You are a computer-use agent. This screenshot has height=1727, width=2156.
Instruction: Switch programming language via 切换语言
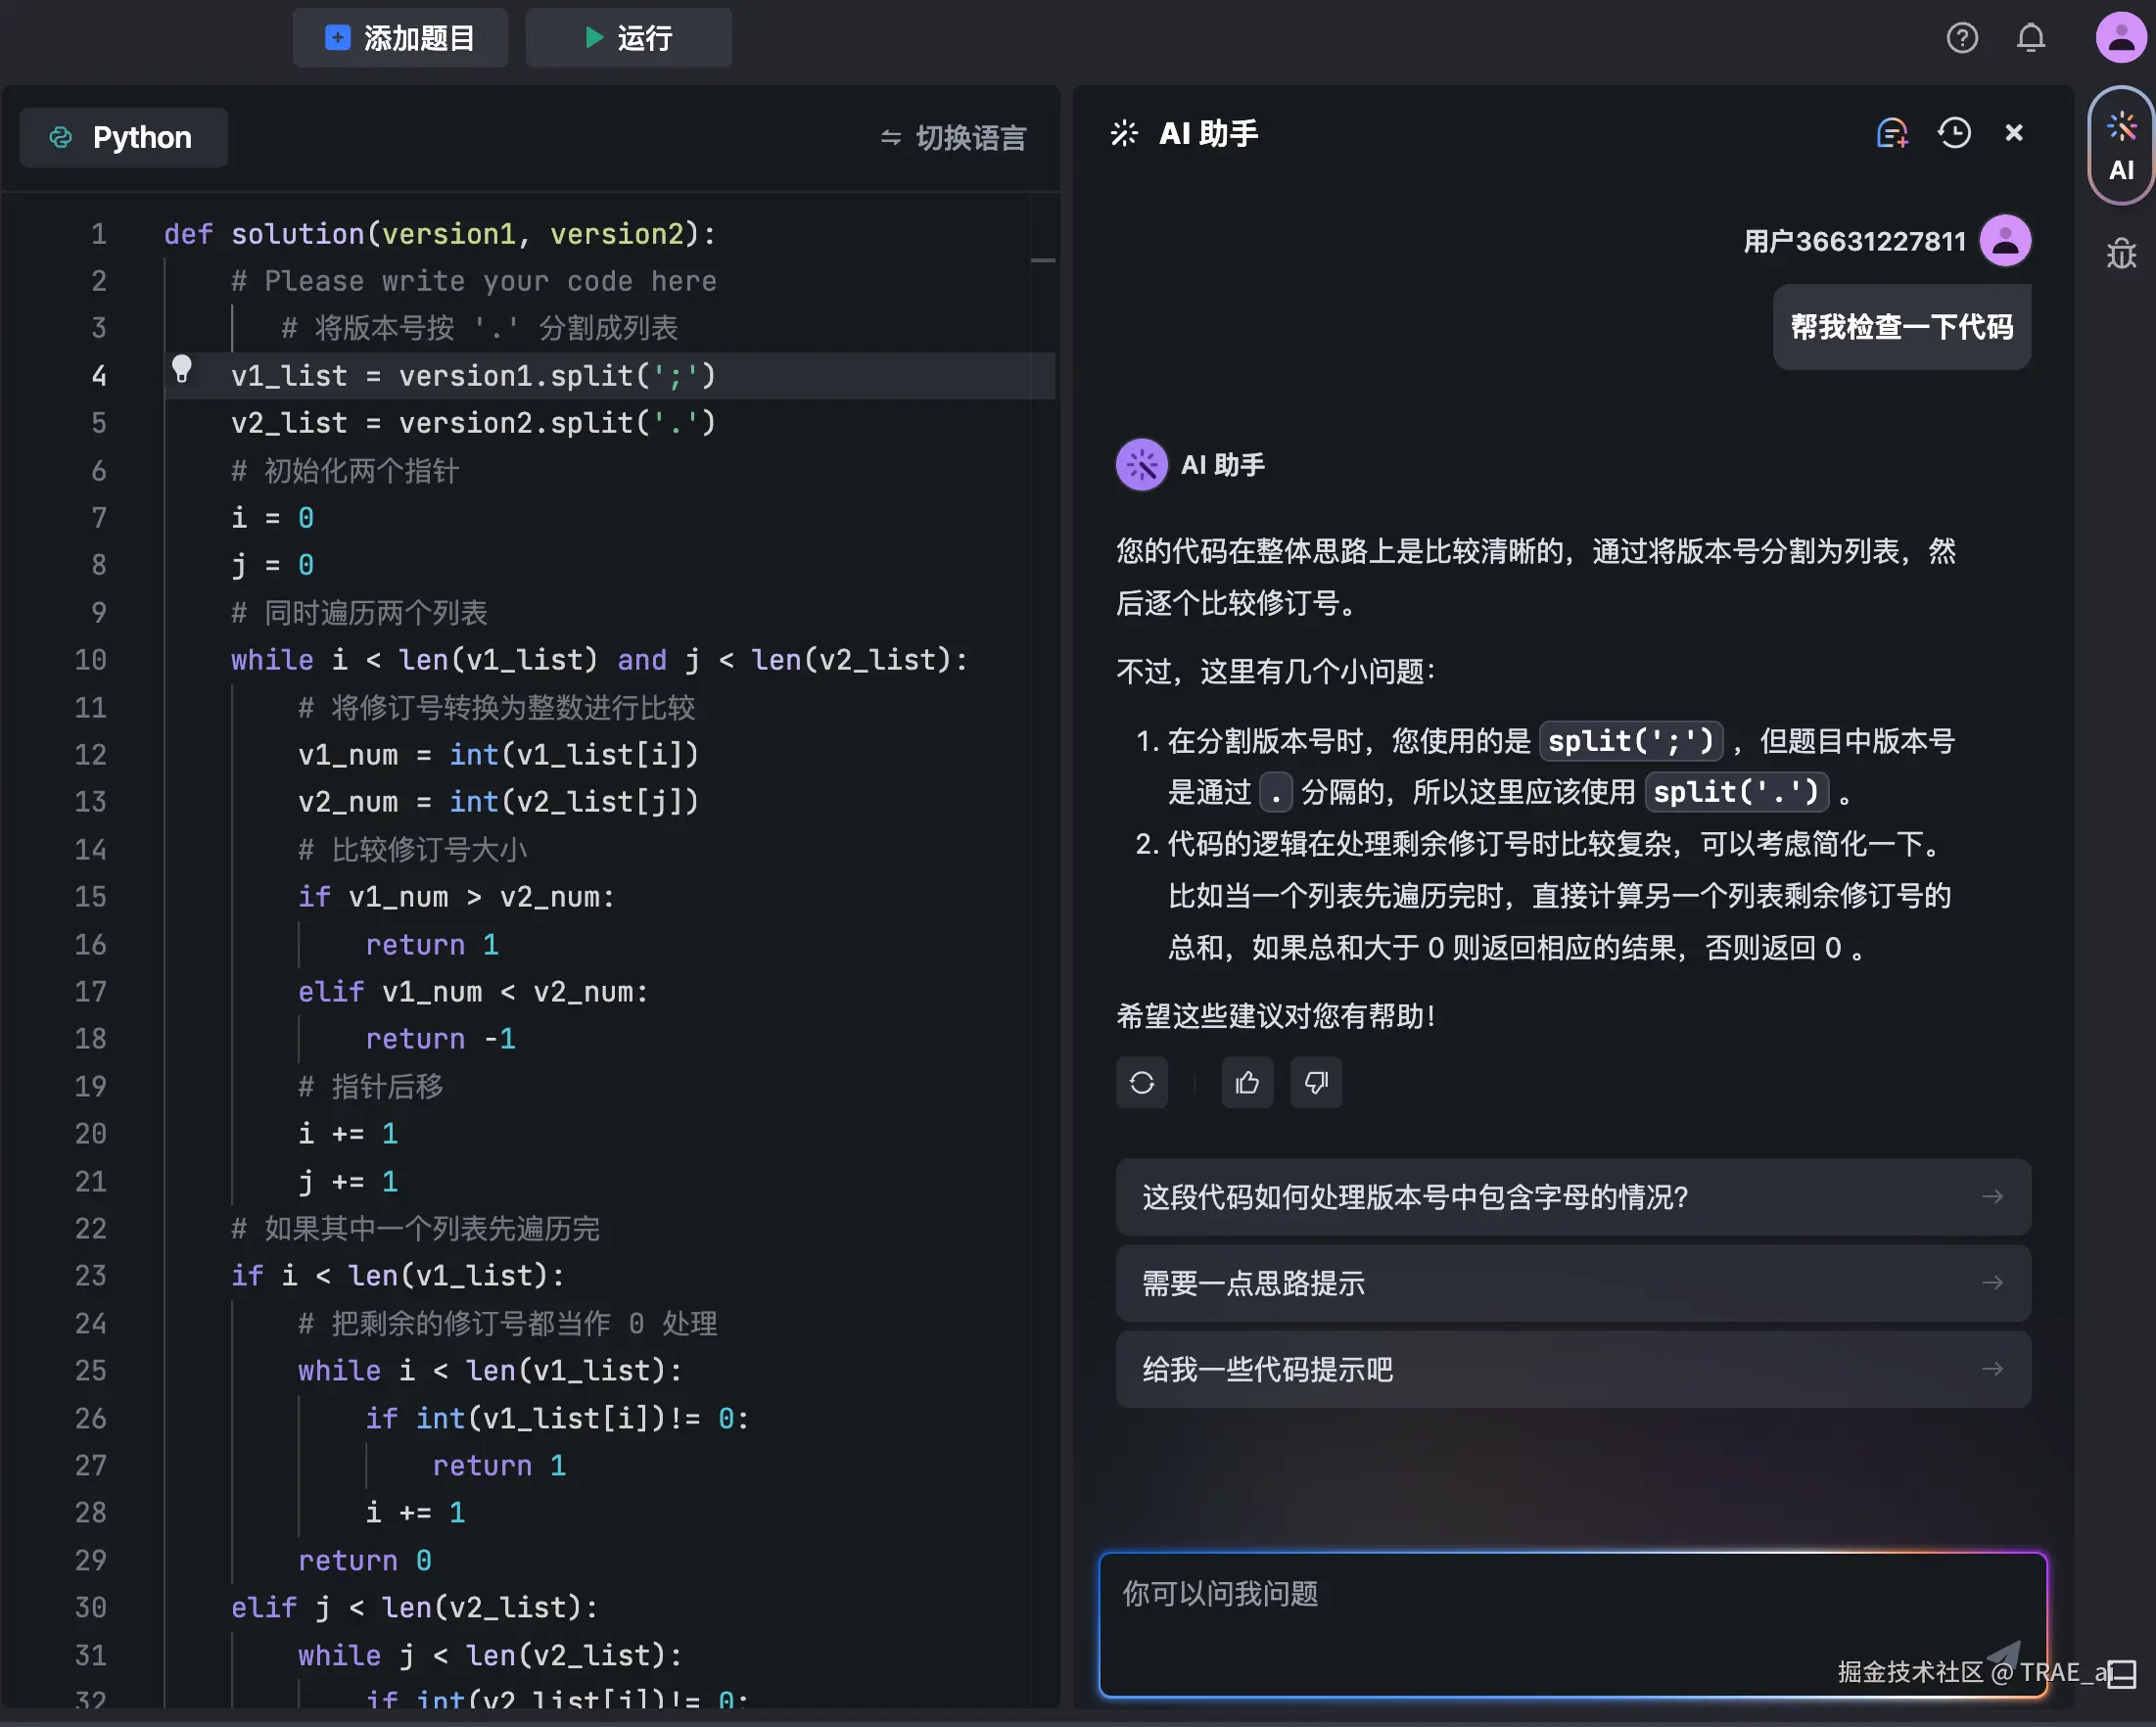(953, 138)
